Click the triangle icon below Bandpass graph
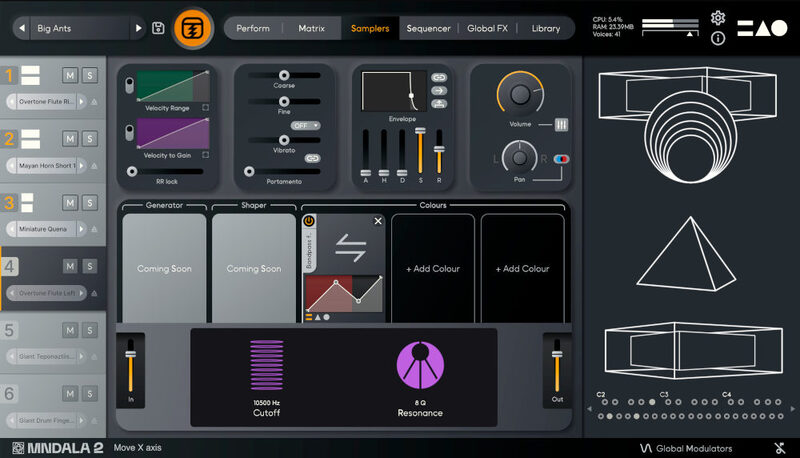The image size is (800, 458). [317, 317]
